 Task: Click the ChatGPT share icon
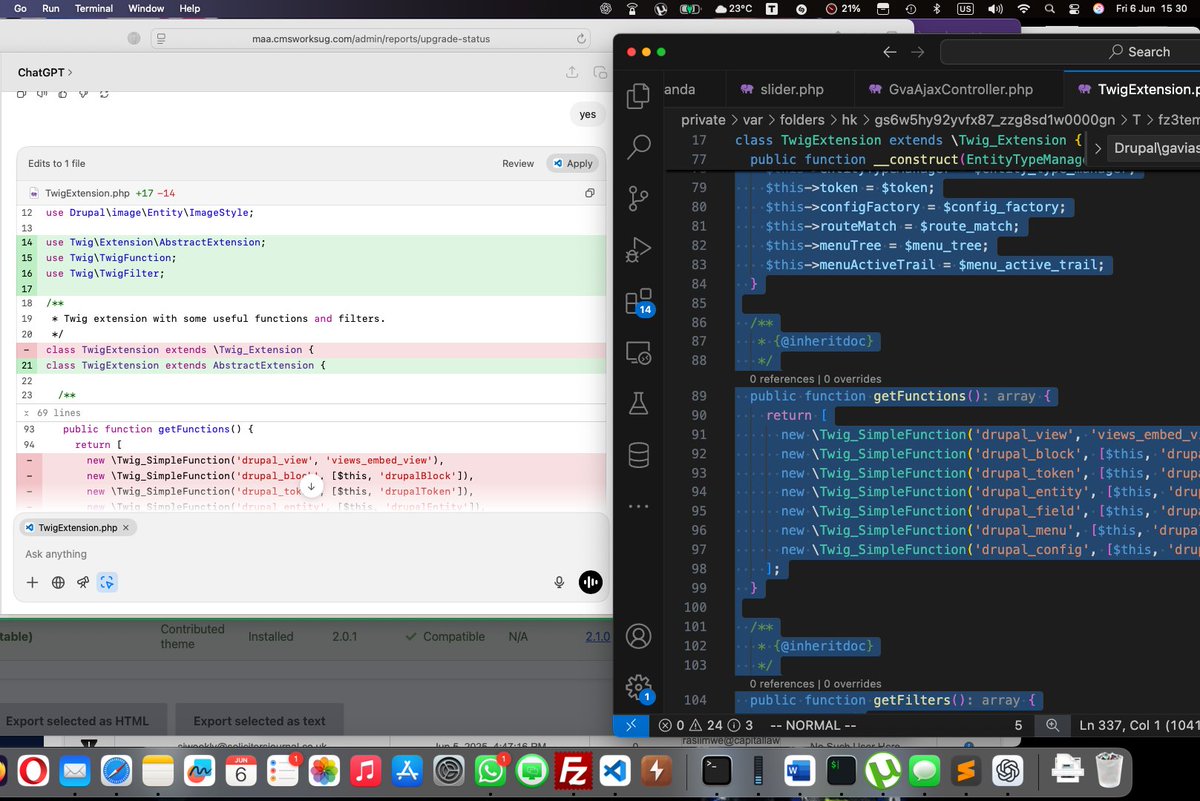571,72
